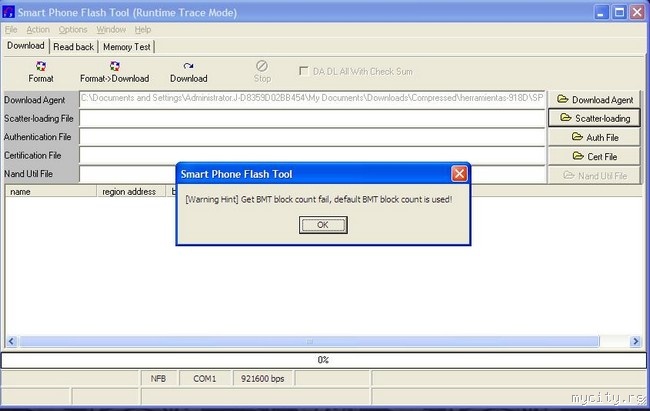Click the Scatter-loading File input field
650x411 pixels.
[312, 118]
